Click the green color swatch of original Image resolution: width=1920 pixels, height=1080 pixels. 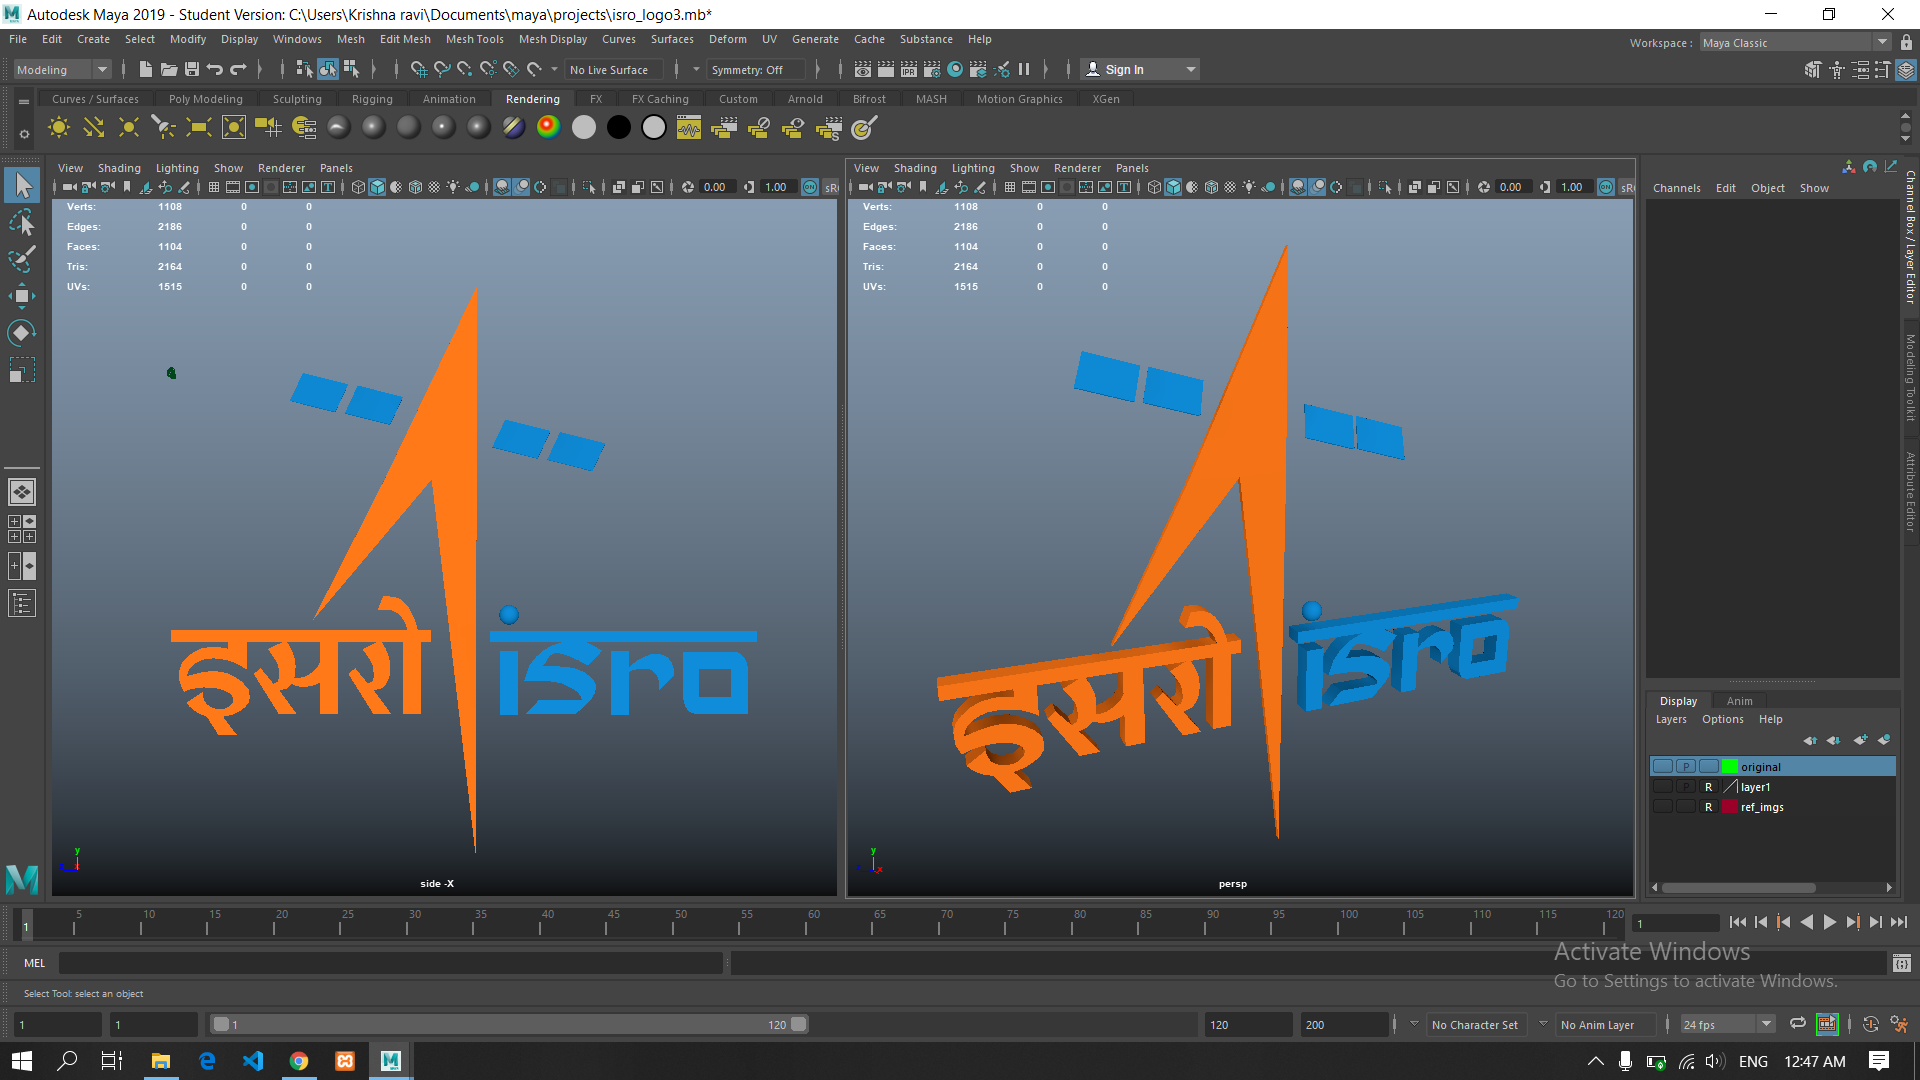click(x=1730, y=767)
